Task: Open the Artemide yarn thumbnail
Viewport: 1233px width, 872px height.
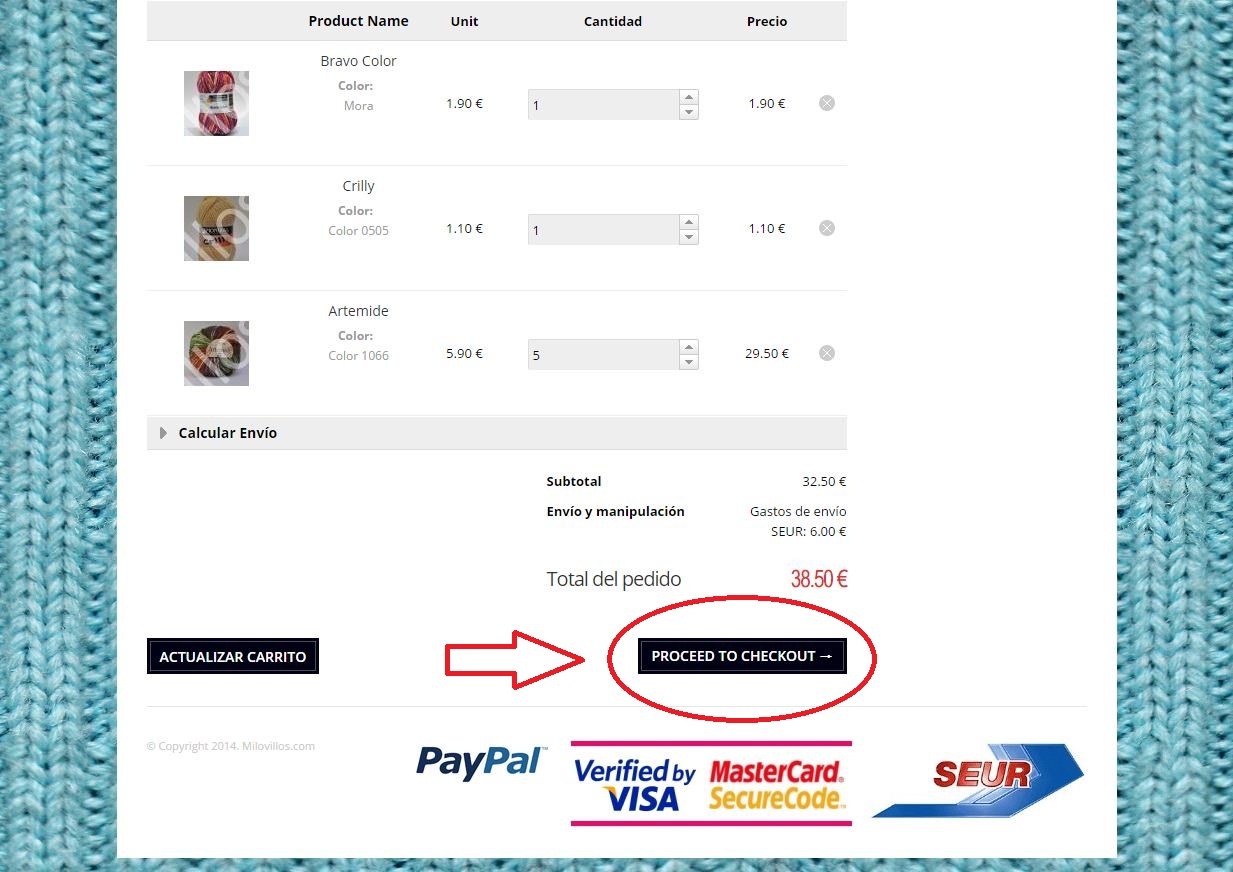Action: pyautogui.click(x=216, y=353)
